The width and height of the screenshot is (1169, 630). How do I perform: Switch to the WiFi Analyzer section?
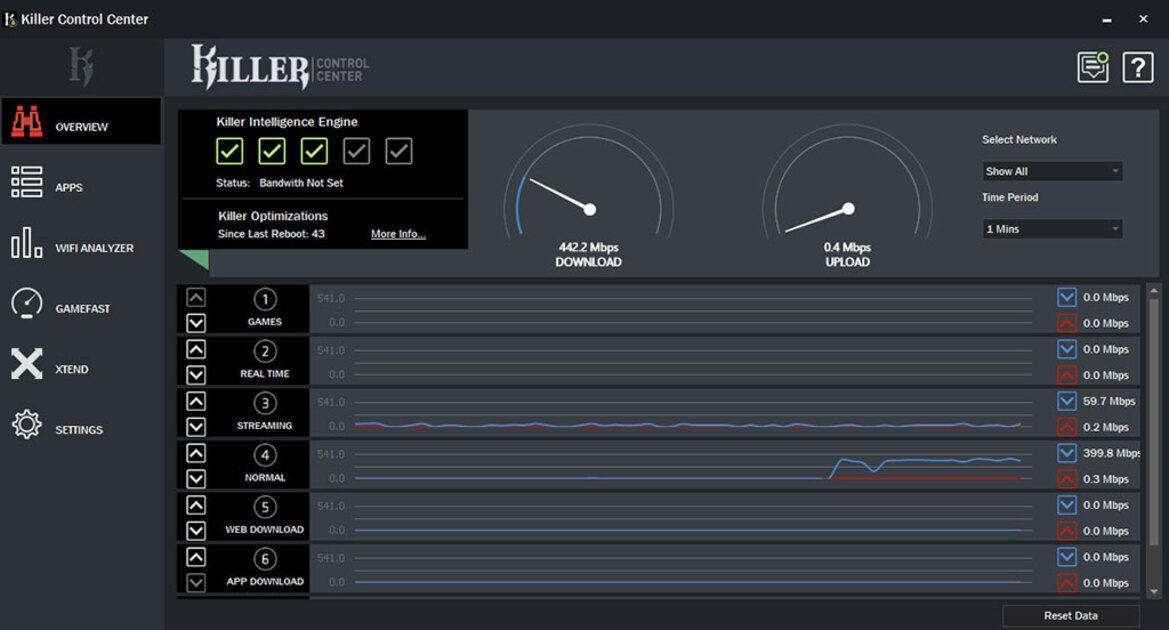coord(81,243)
